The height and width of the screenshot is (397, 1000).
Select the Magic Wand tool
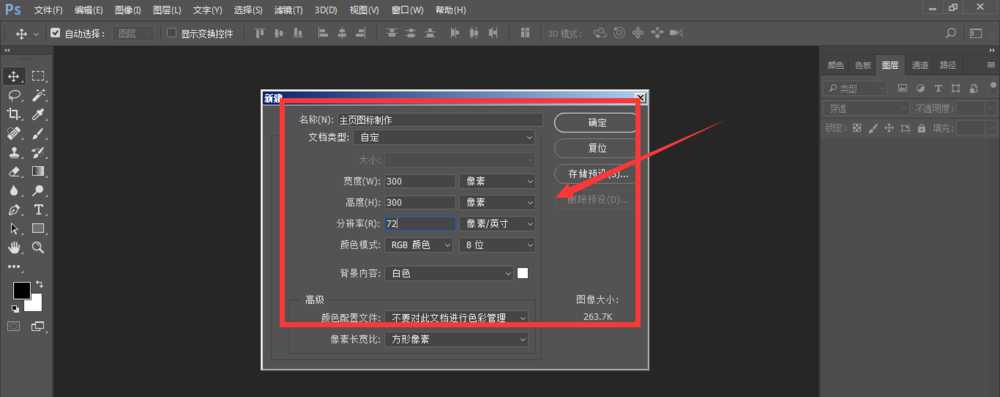click(x=38, y=95)
